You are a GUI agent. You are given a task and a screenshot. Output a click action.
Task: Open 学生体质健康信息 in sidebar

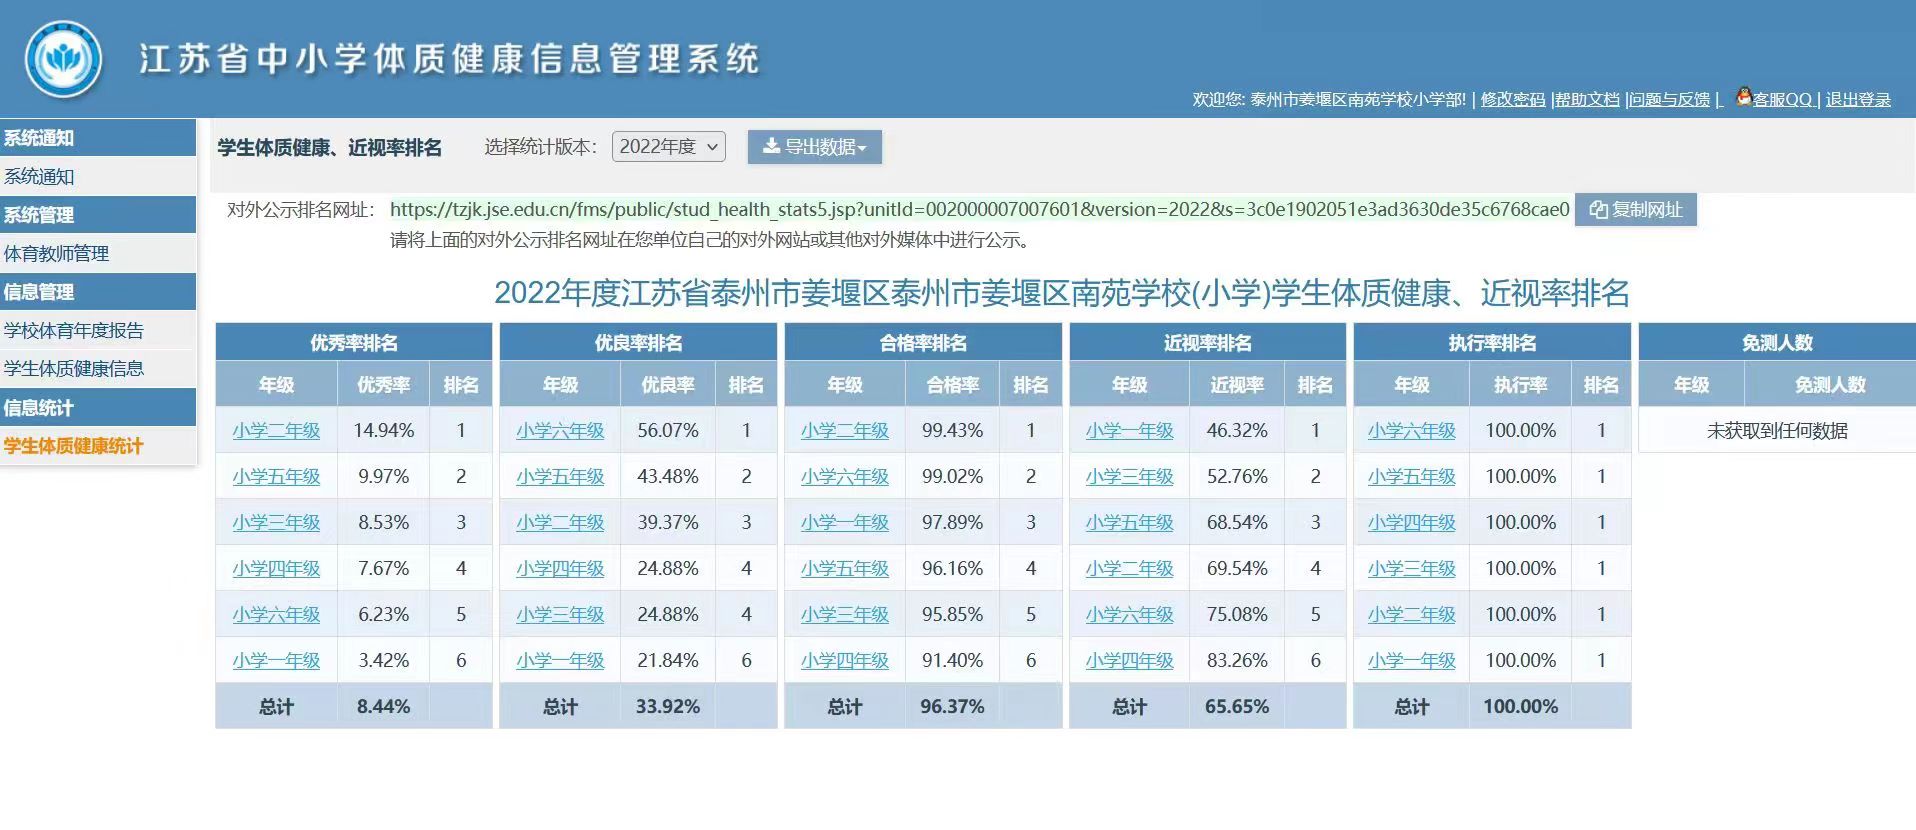[98, 369]
